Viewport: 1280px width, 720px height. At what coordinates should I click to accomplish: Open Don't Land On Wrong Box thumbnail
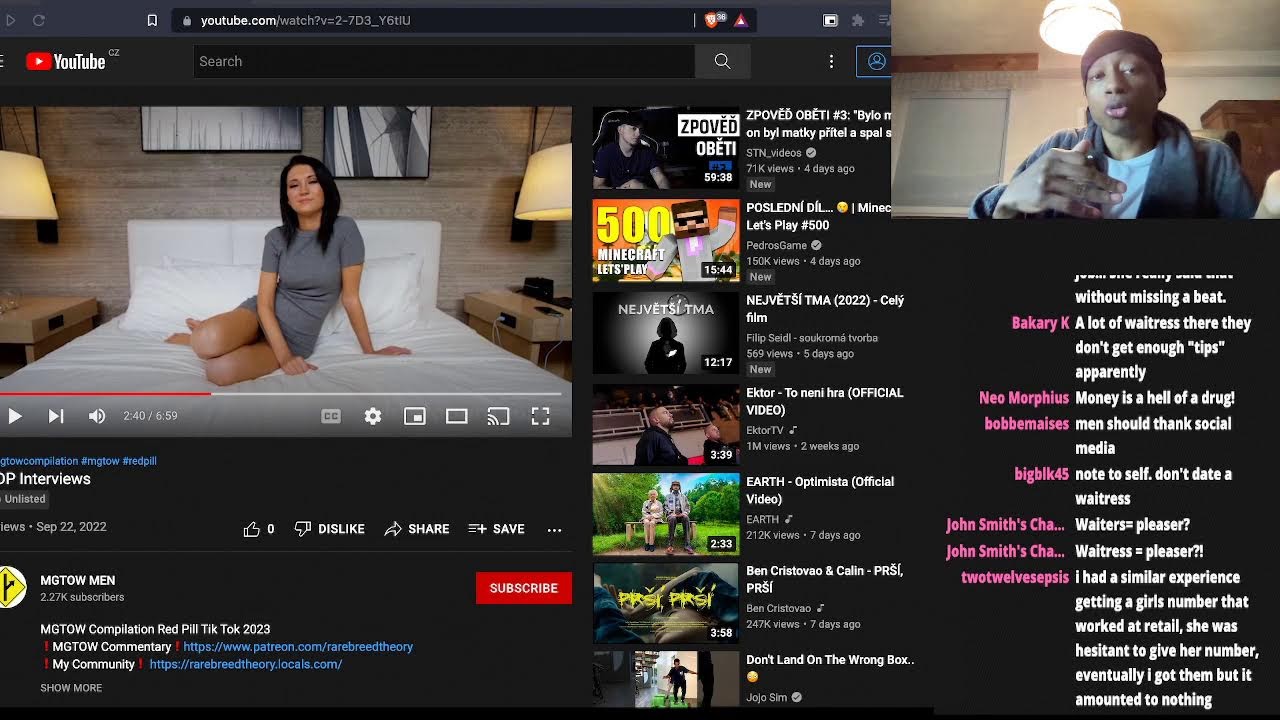(x=666, y=680)
